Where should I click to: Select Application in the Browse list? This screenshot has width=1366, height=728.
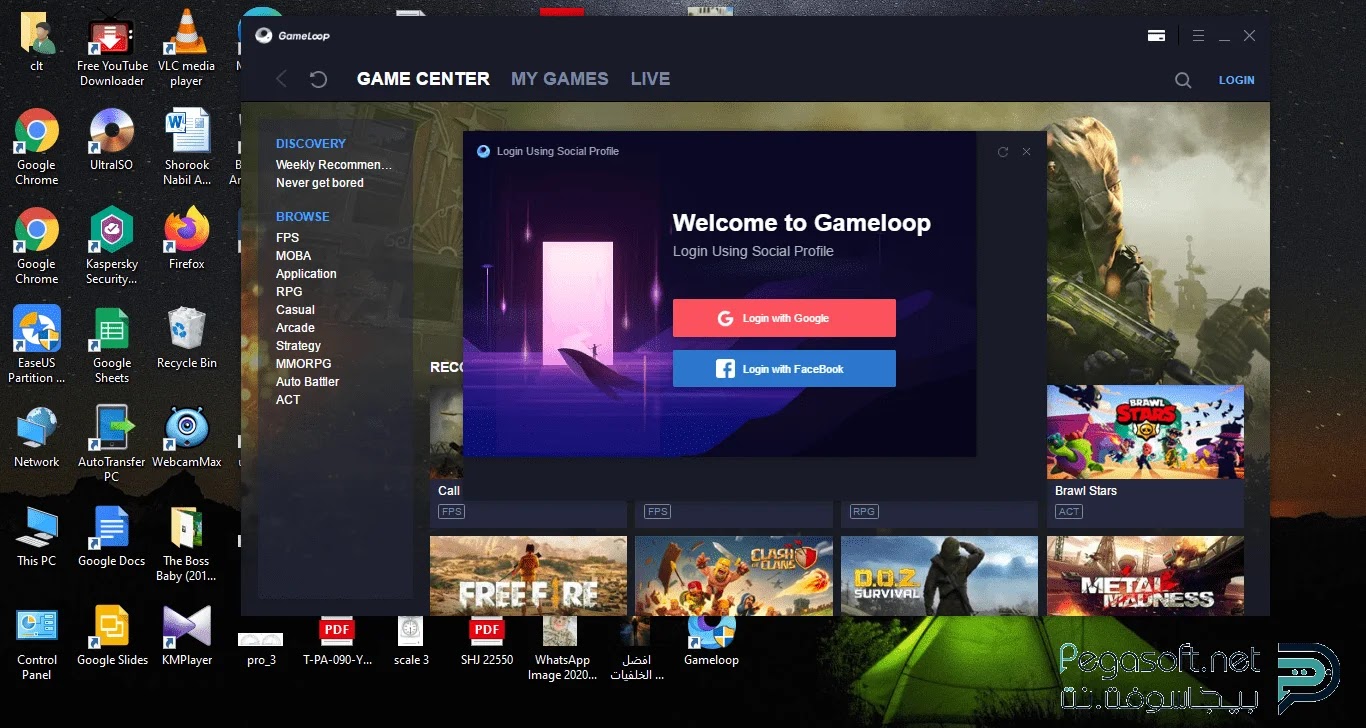(x=306, y=274)
